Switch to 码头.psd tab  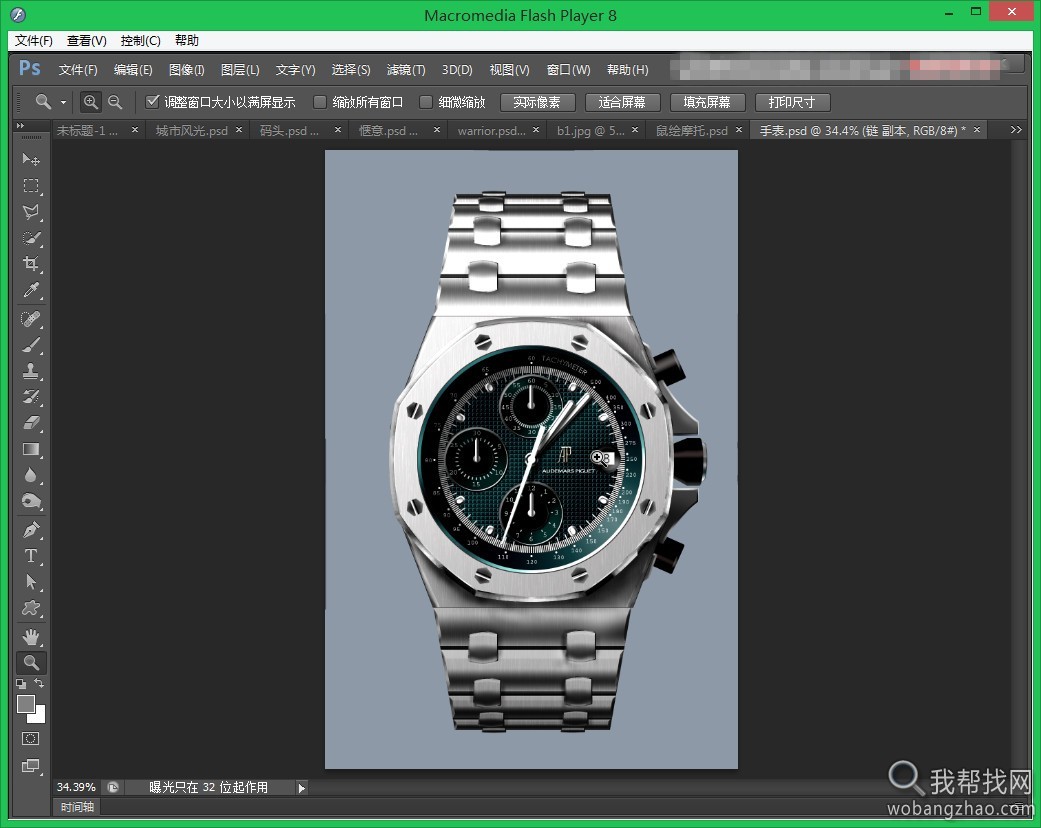[289, 131]
